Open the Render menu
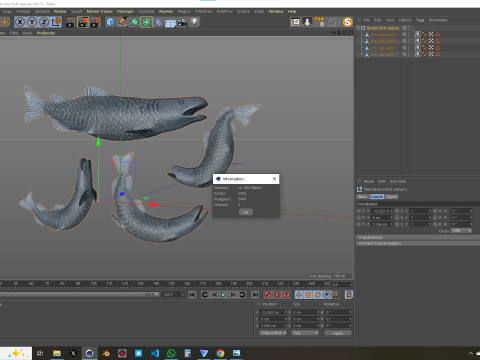480x360 pixels. 60,11
